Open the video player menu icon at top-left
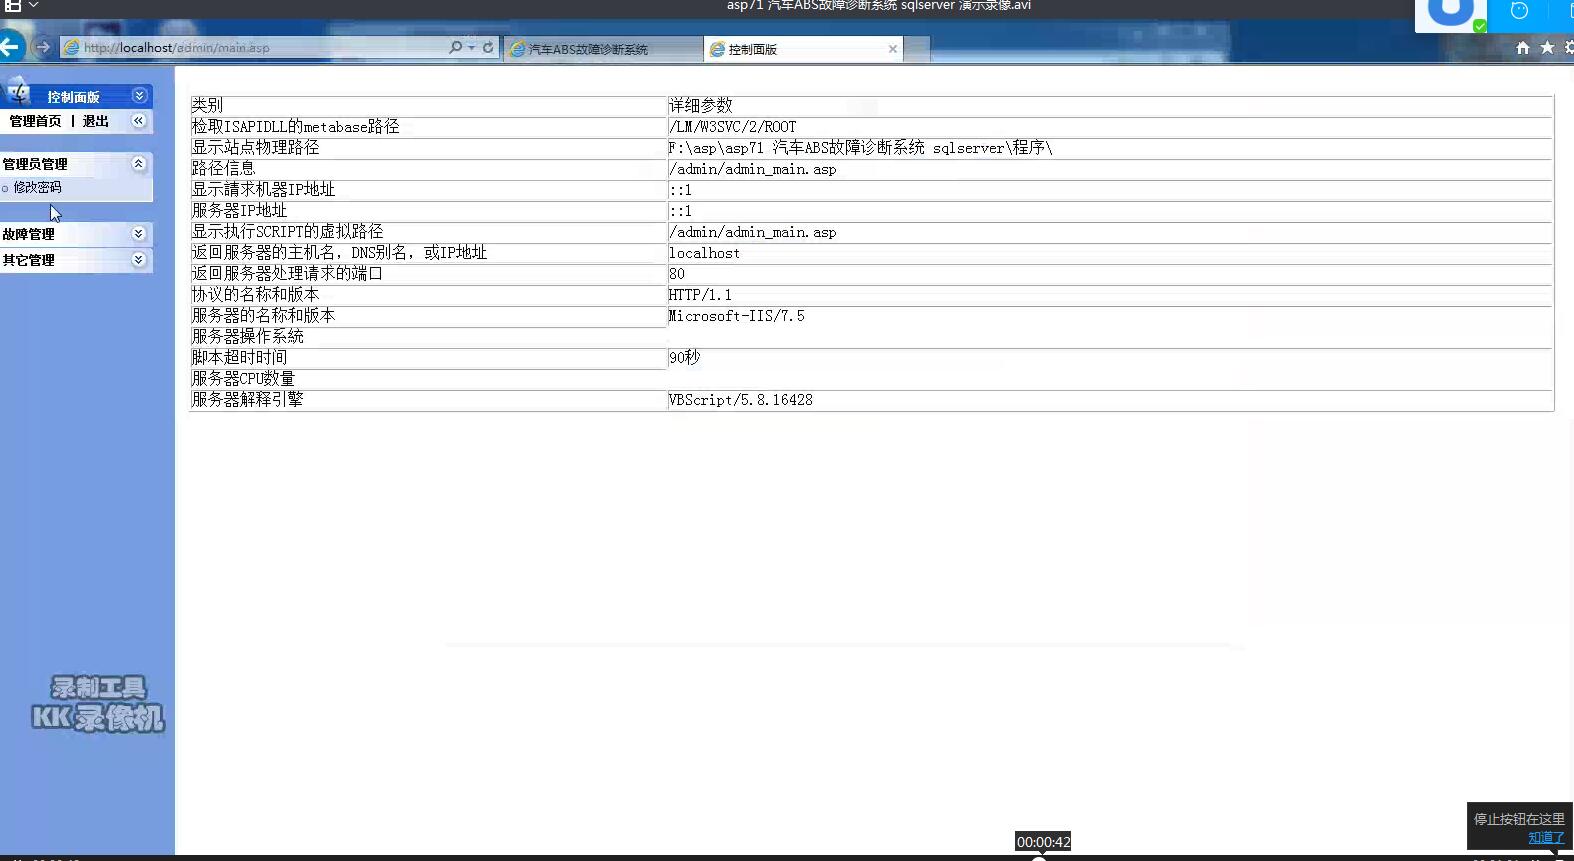Screen dimensions: 1574x861 coord(13,6)
